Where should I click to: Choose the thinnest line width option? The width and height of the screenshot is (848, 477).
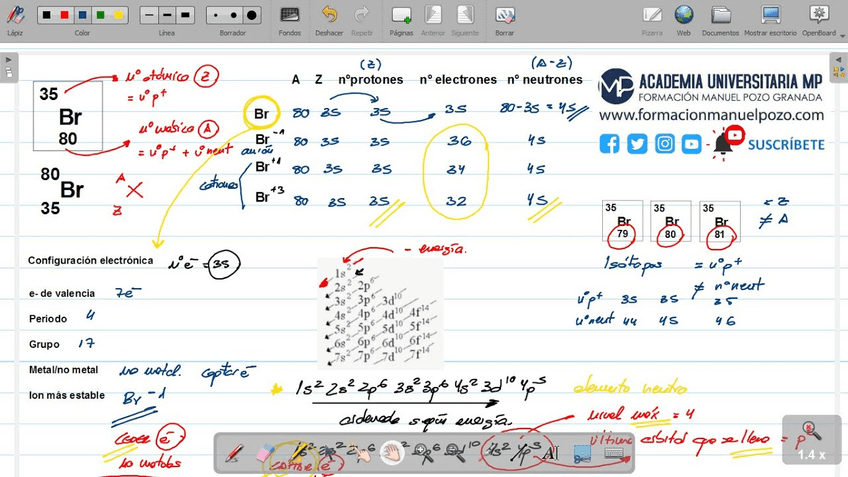pyautogui.click(x=149, y=16)
